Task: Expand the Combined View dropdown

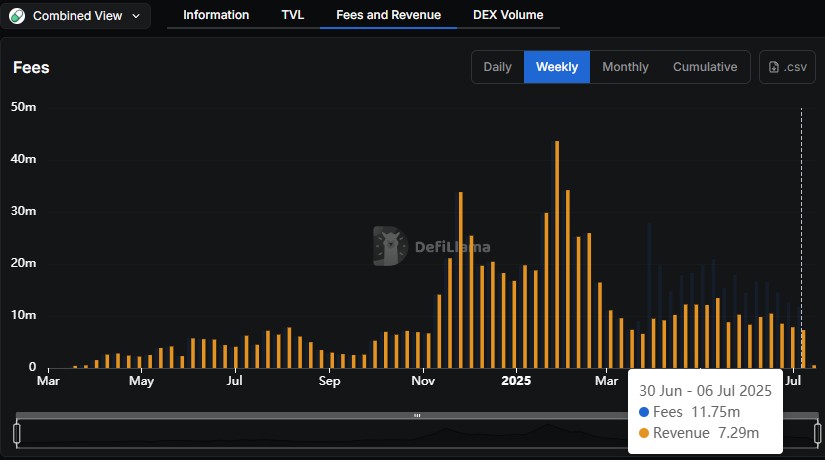Action: (x=76, y=16)
